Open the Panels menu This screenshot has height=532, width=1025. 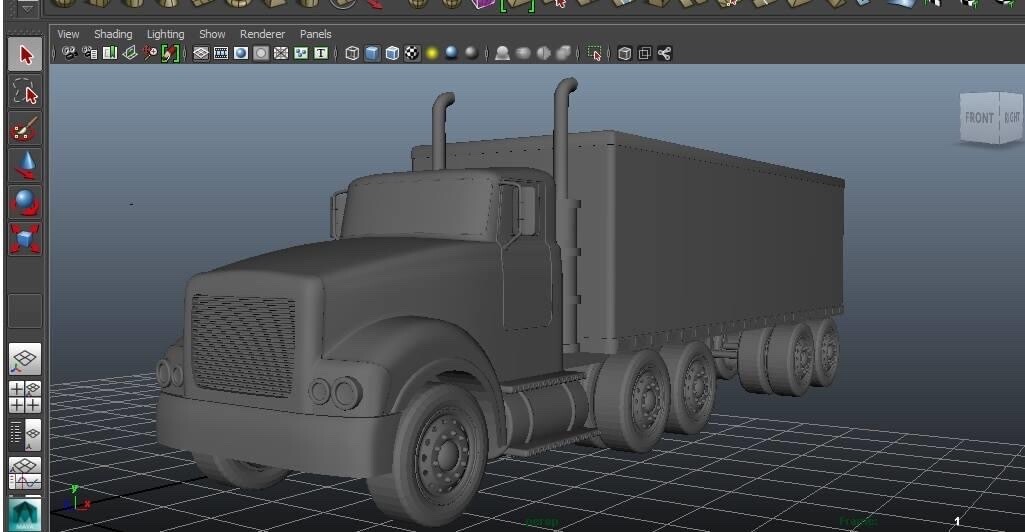point(315,34)
